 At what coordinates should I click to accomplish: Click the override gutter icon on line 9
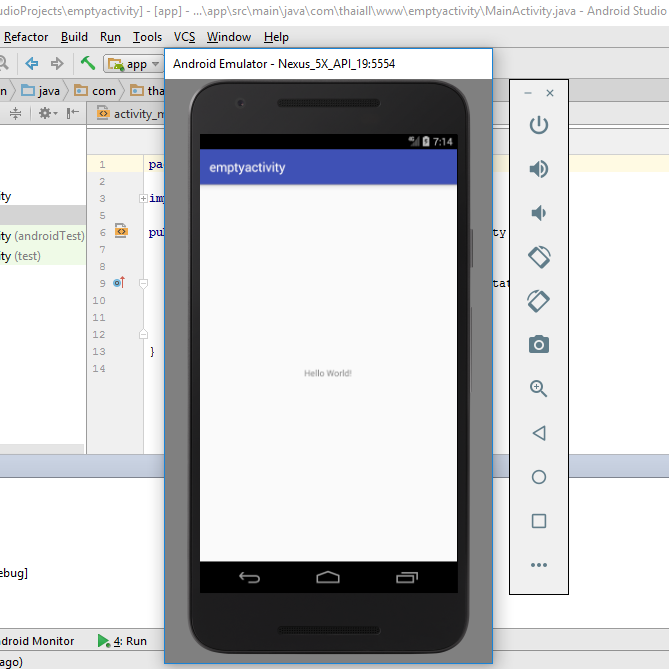point(119,282)
